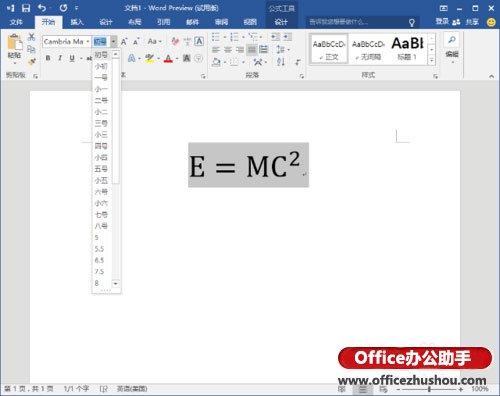500x396 pixels.
Task: Click the font size list scrollbar down arrow
Action: (x=116, y=284)
